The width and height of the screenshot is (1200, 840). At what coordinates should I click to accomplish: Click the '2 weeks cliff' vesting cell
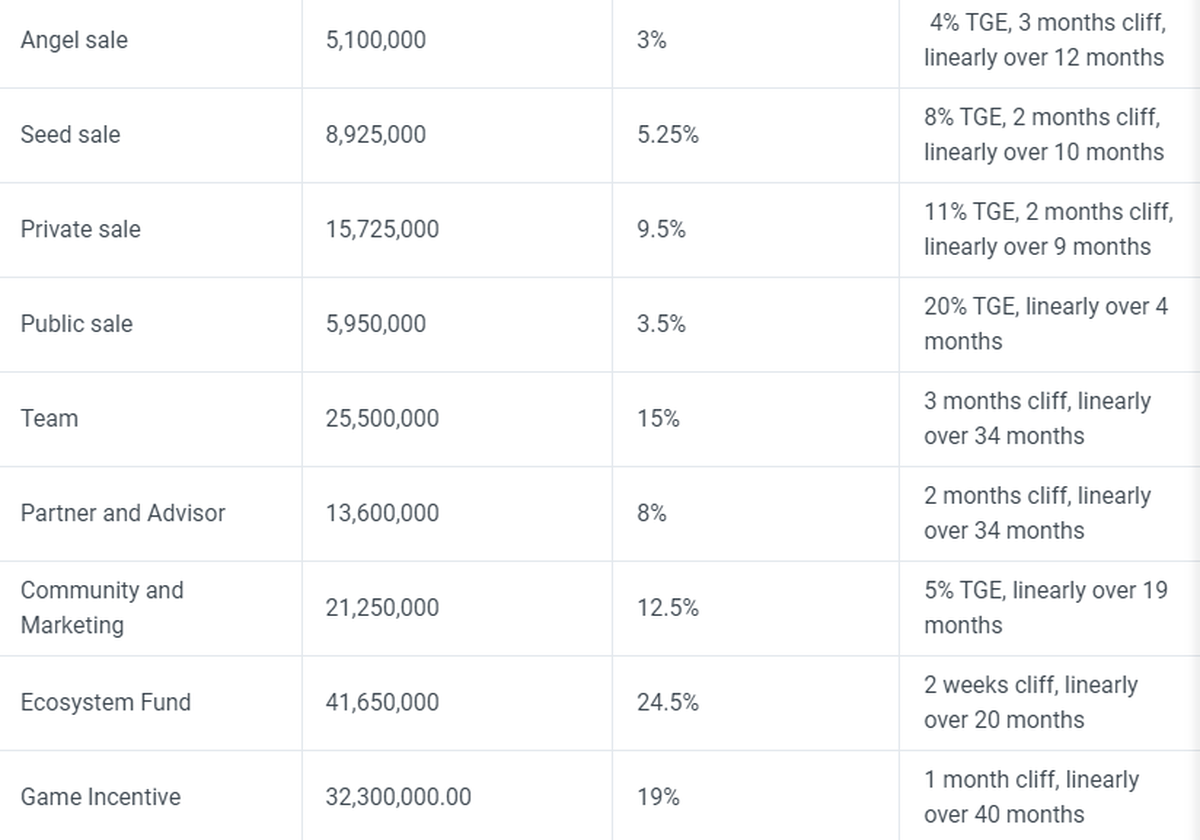coord(1030,702)
